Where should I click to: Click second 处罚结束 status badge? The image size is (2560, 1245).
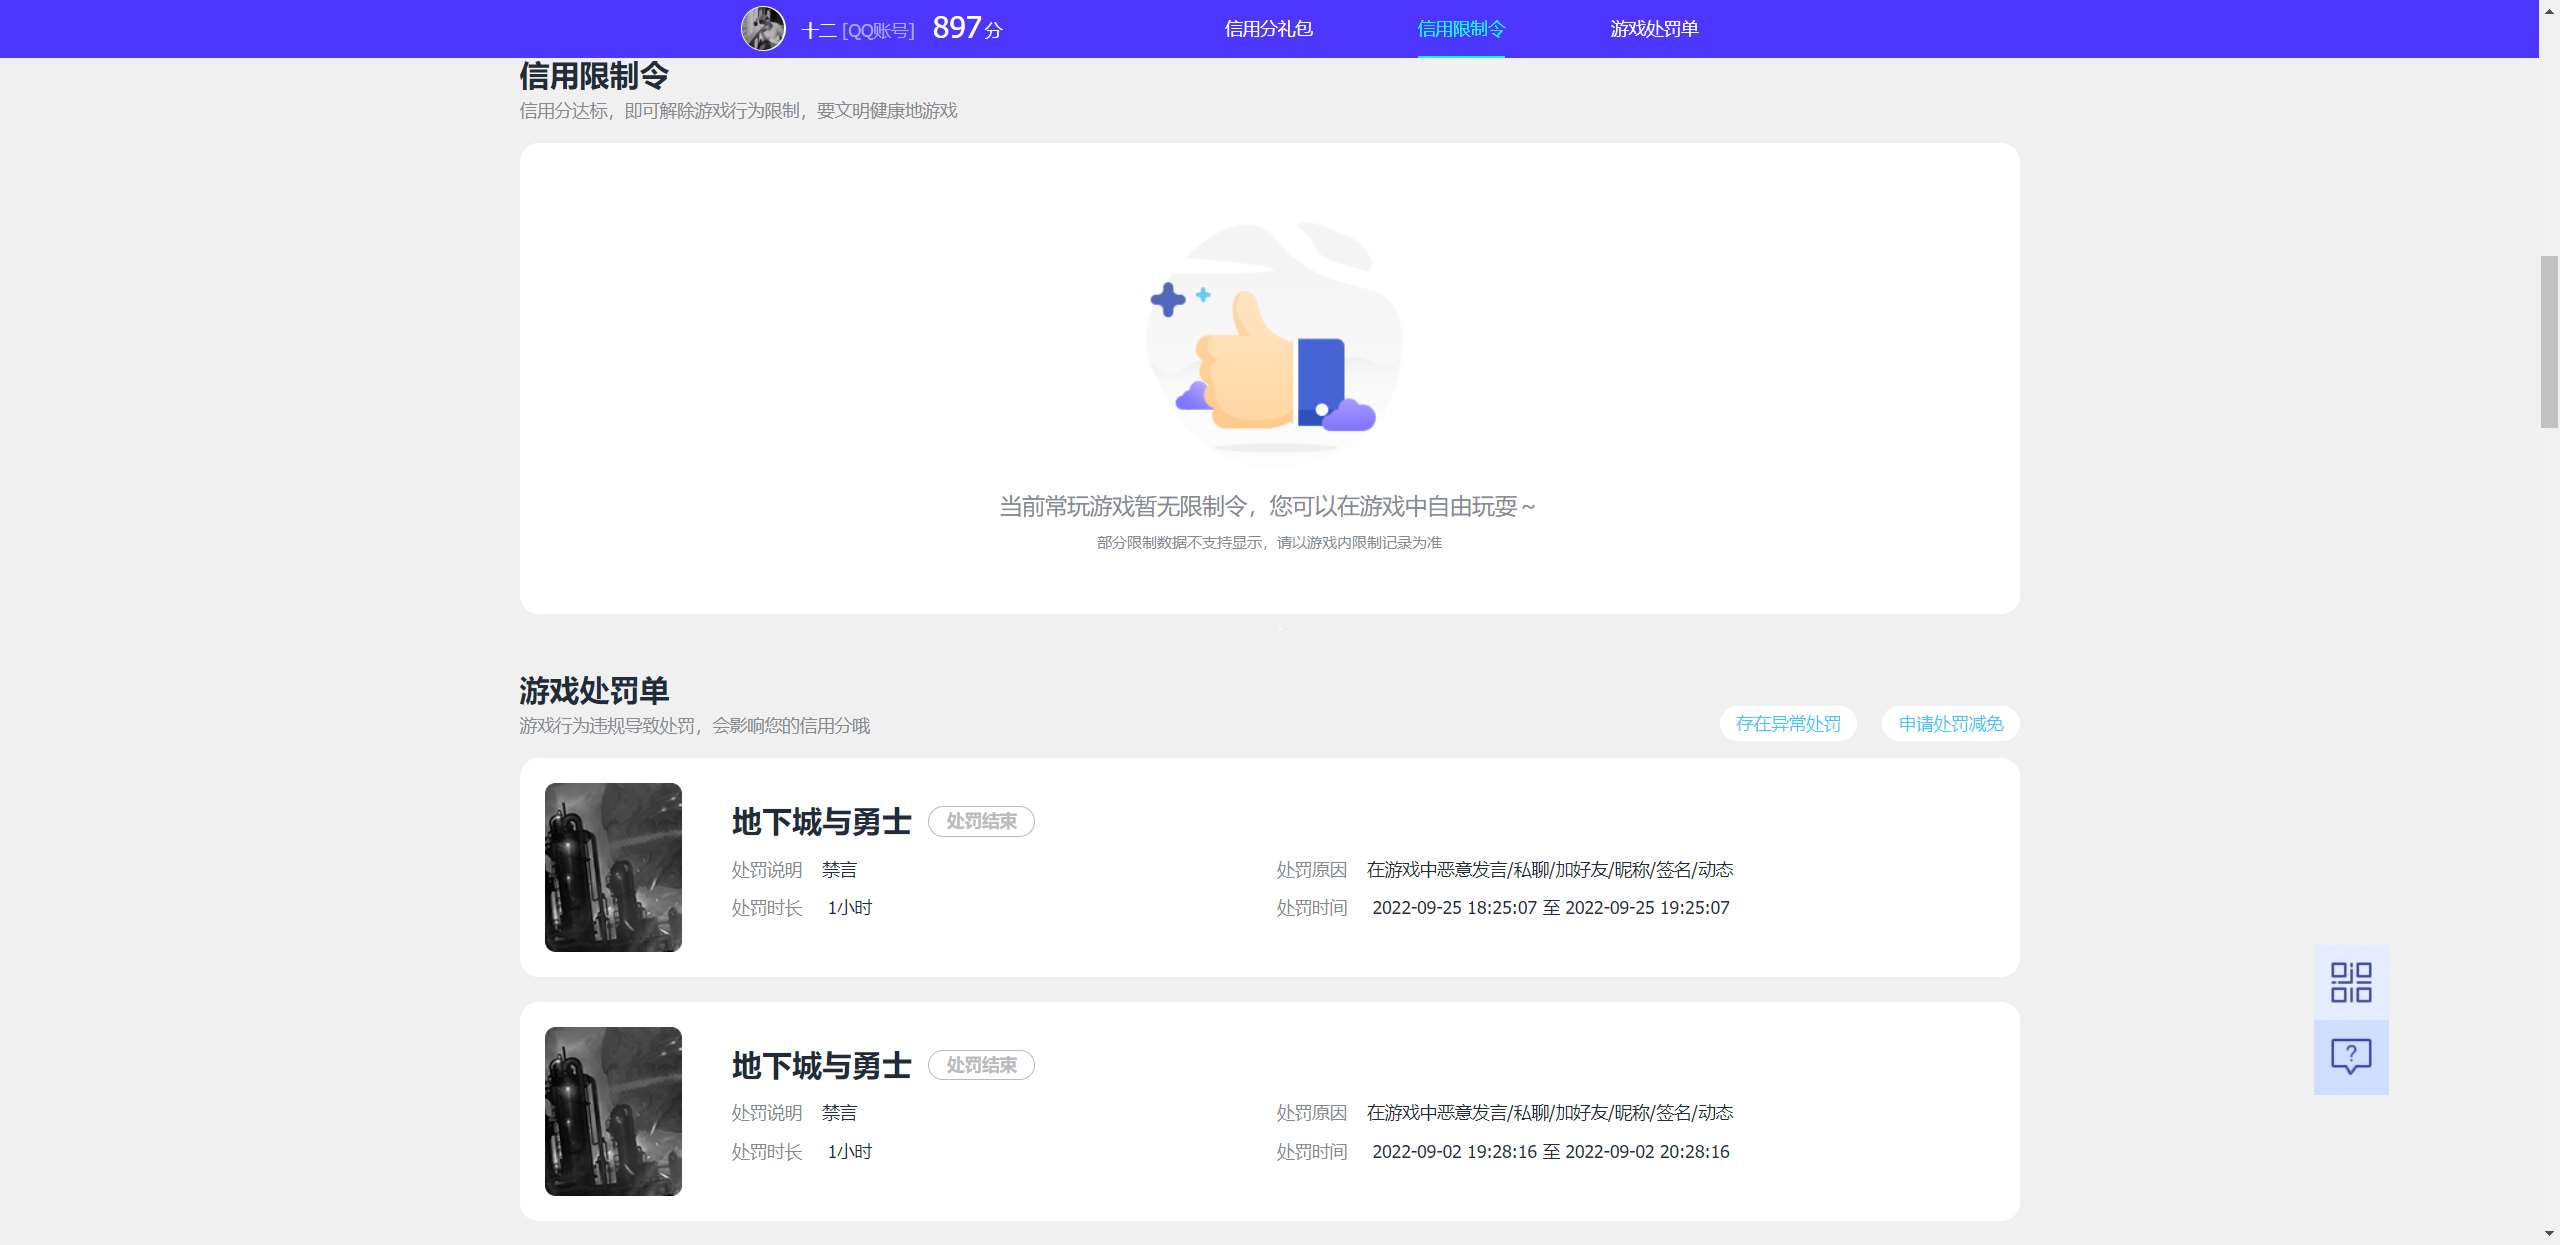tap(981, 1065)
